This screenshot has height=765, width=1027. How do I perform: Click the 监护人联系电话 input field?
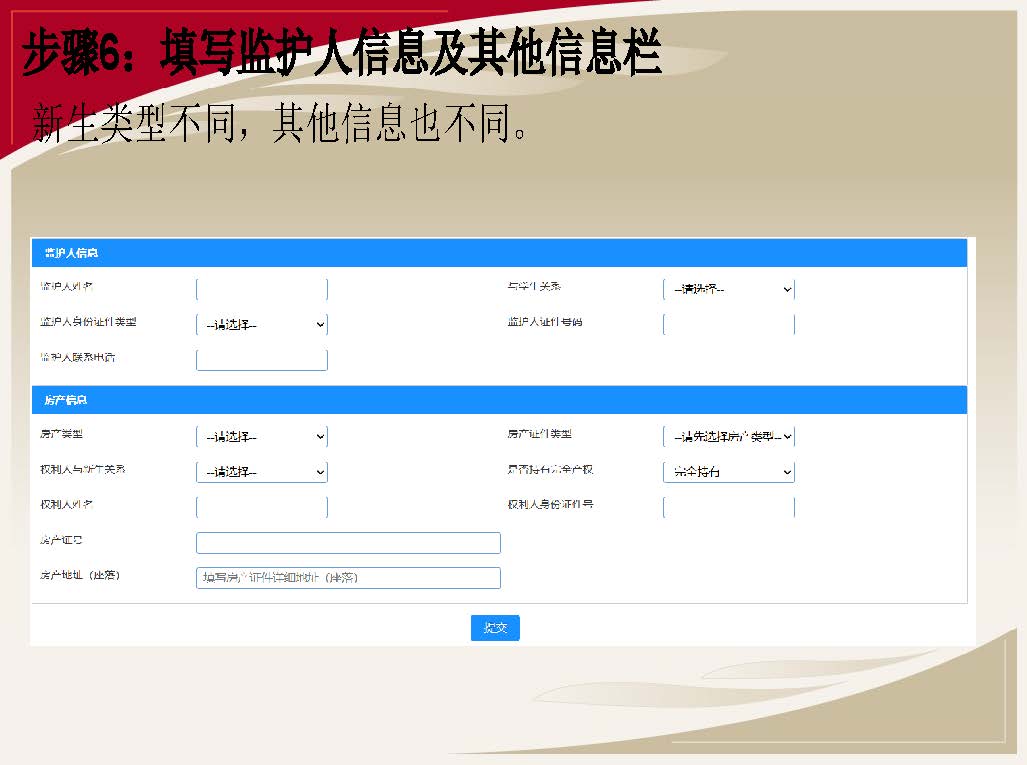(261, 360)
